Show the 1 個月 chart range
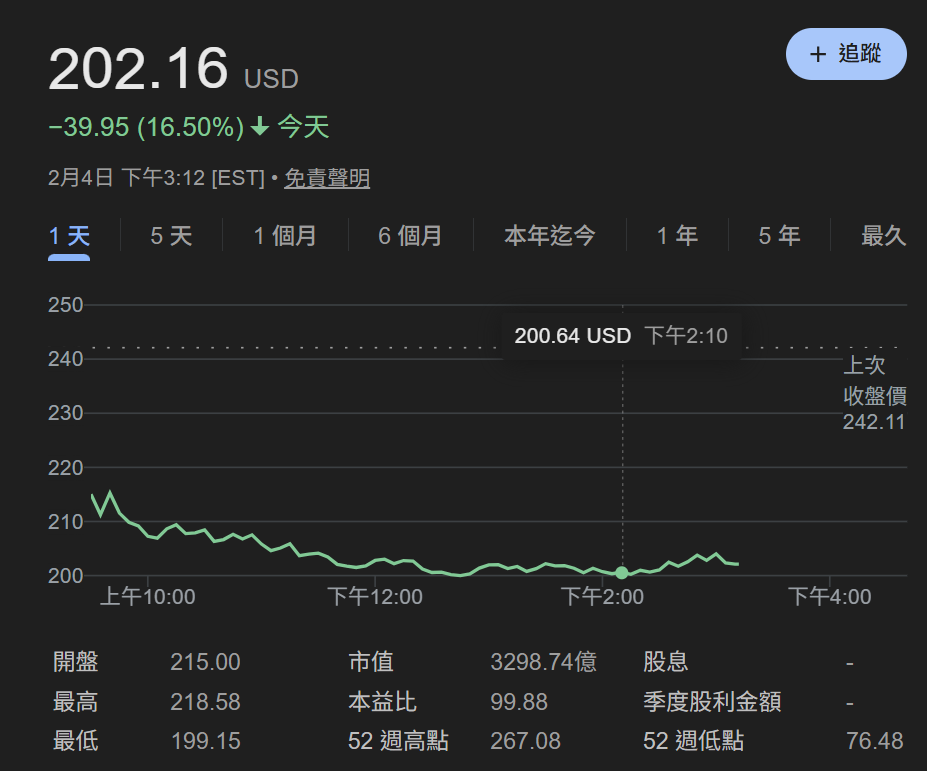 pyautogui.click(x=285, y=236)
